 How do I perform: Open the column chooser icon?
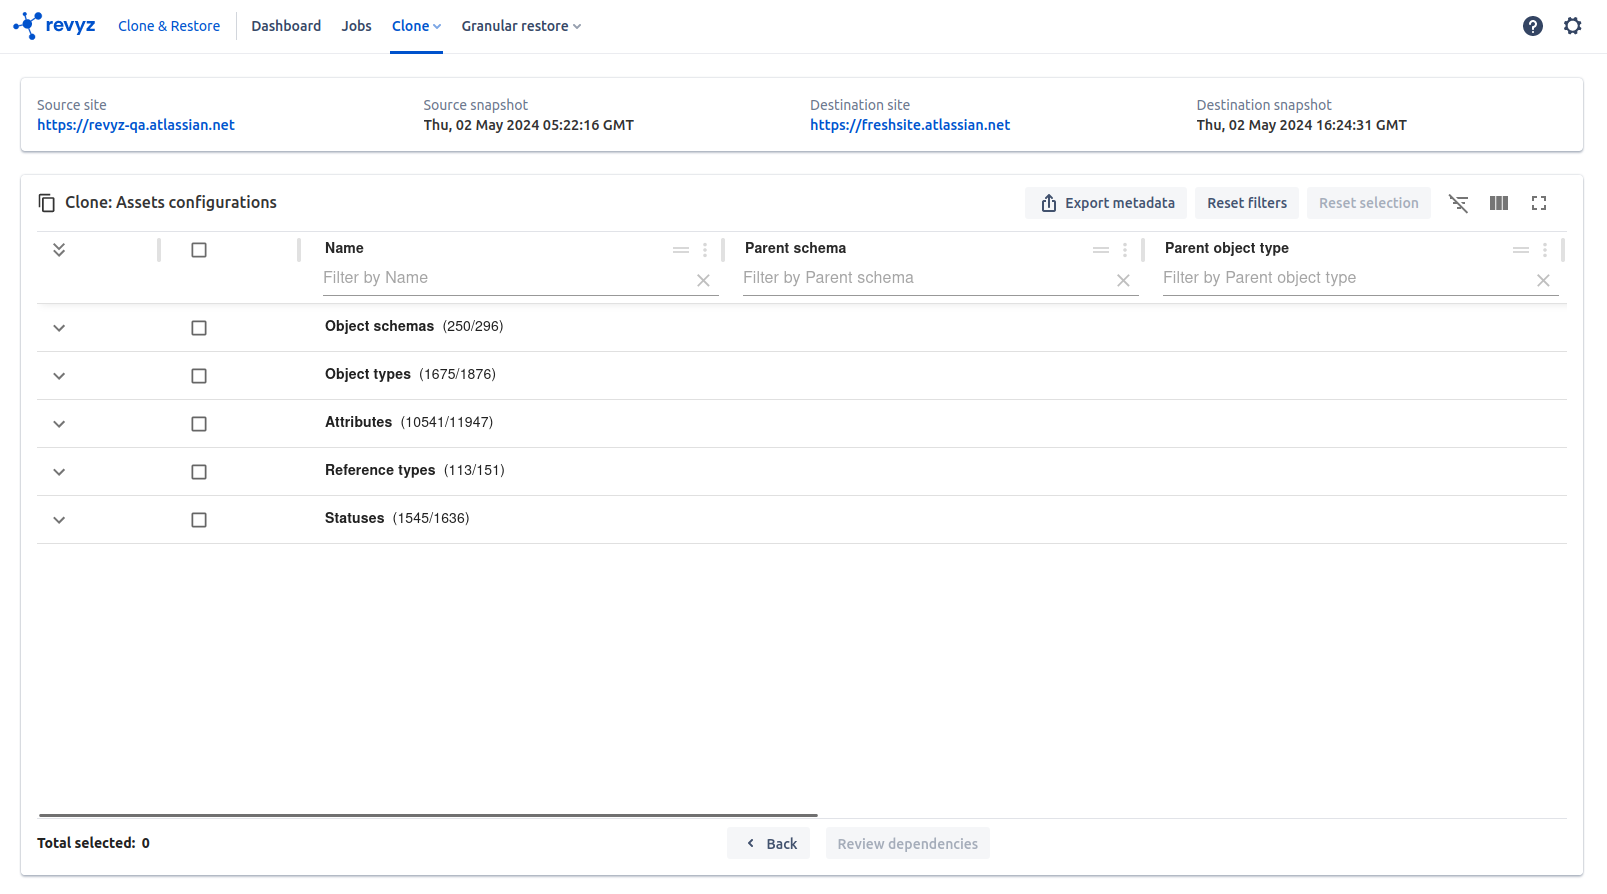tap(1499, 203)
